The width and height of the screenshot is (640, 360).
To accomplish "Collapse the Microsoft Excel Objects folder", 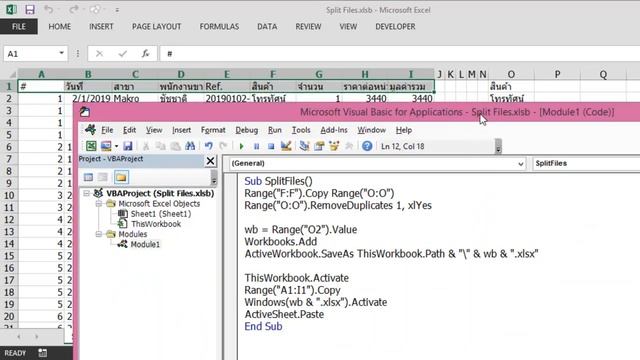I will pos(99,203).
